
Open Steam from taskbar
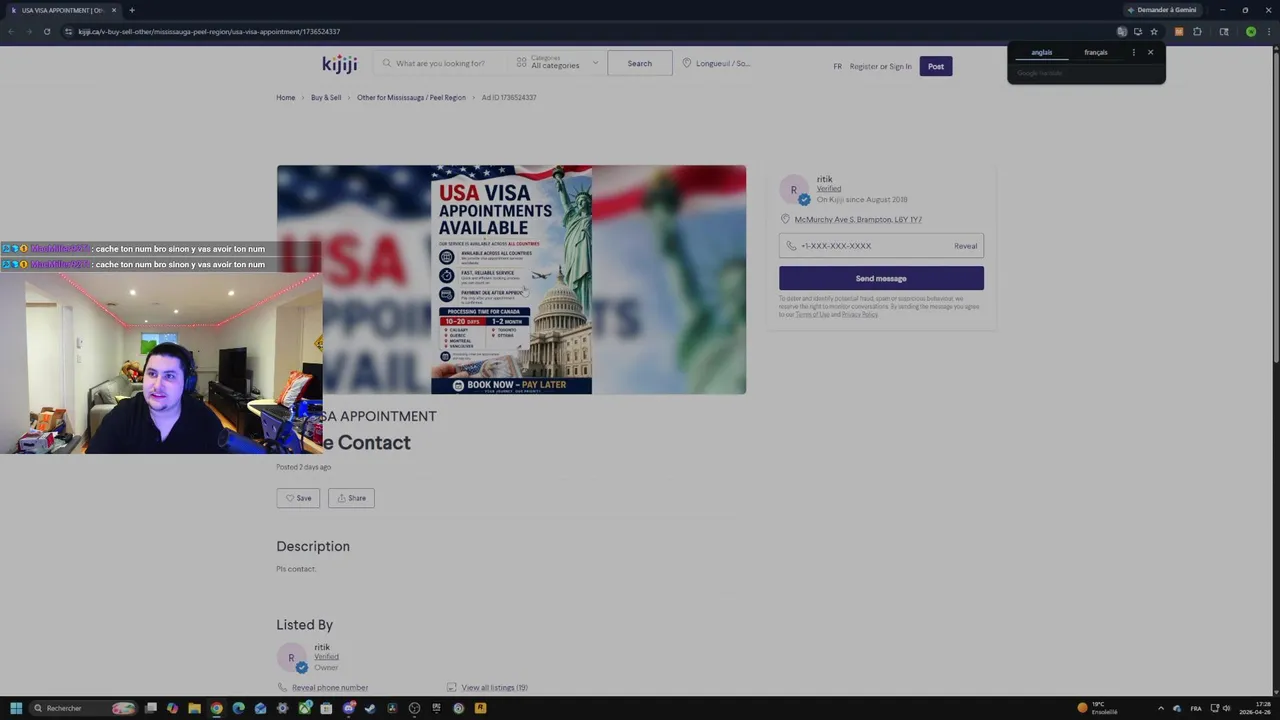click(x=370, y=708)
